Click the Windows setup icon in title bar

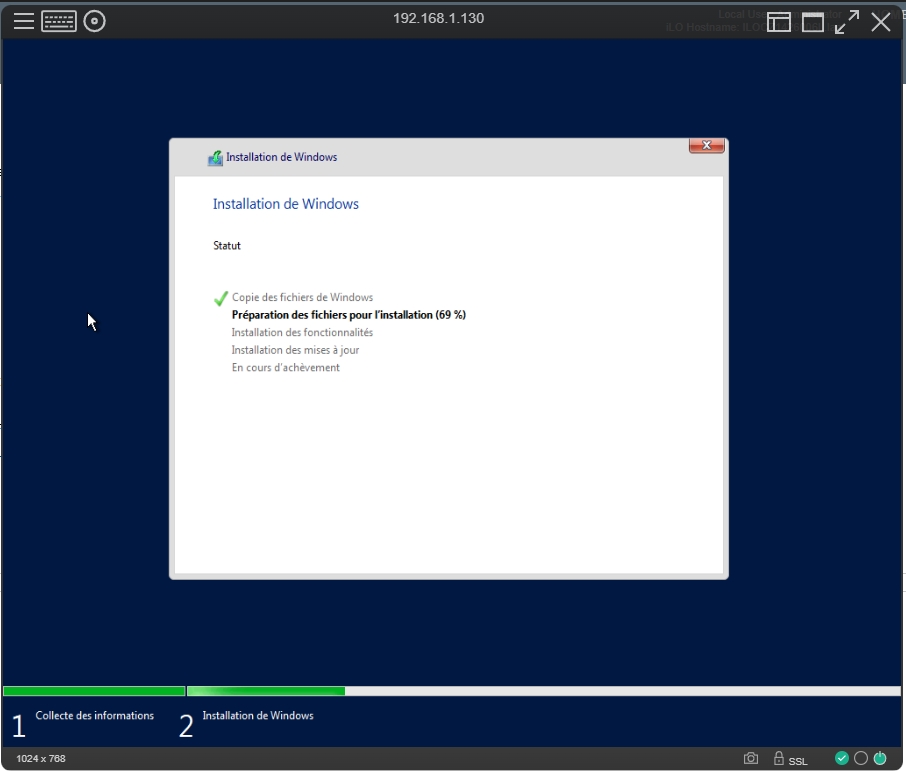[x=215, y=158]
